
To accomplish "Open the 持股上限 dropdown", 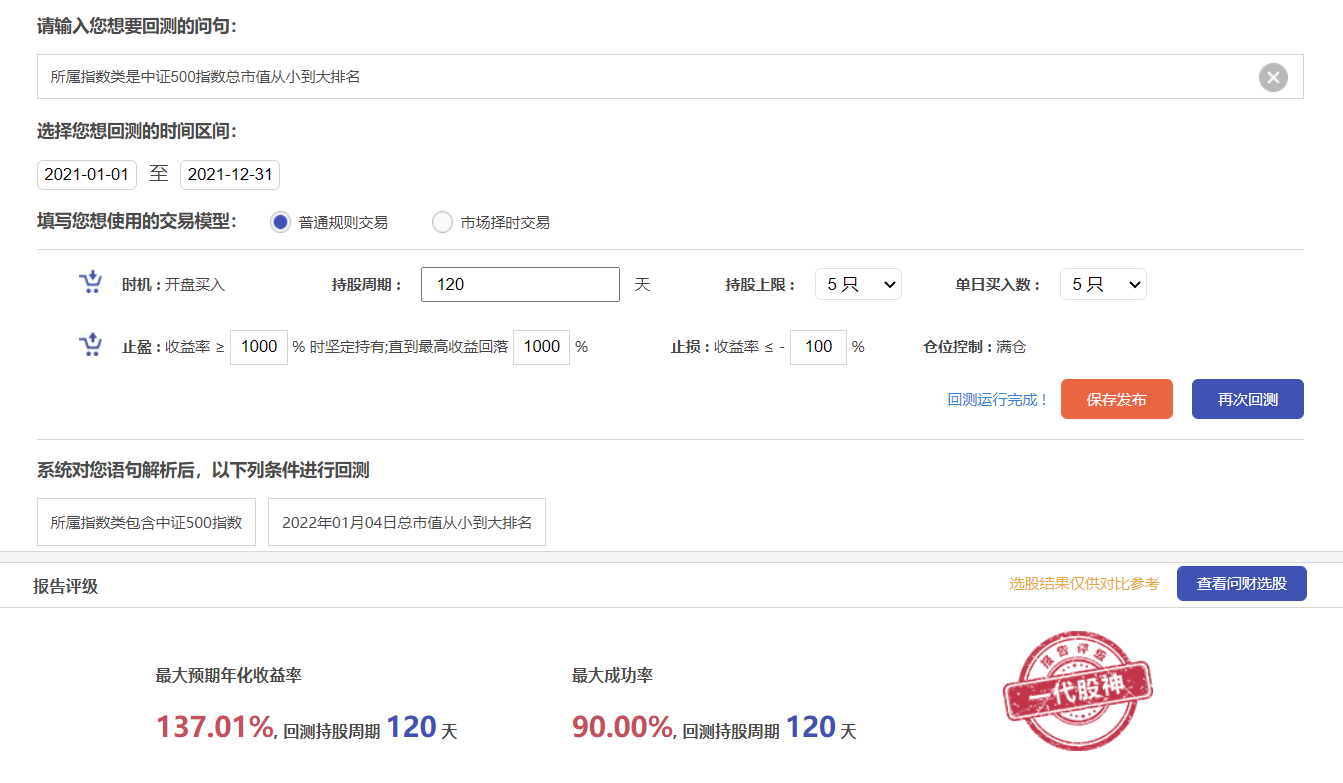I will pos(858,285).
